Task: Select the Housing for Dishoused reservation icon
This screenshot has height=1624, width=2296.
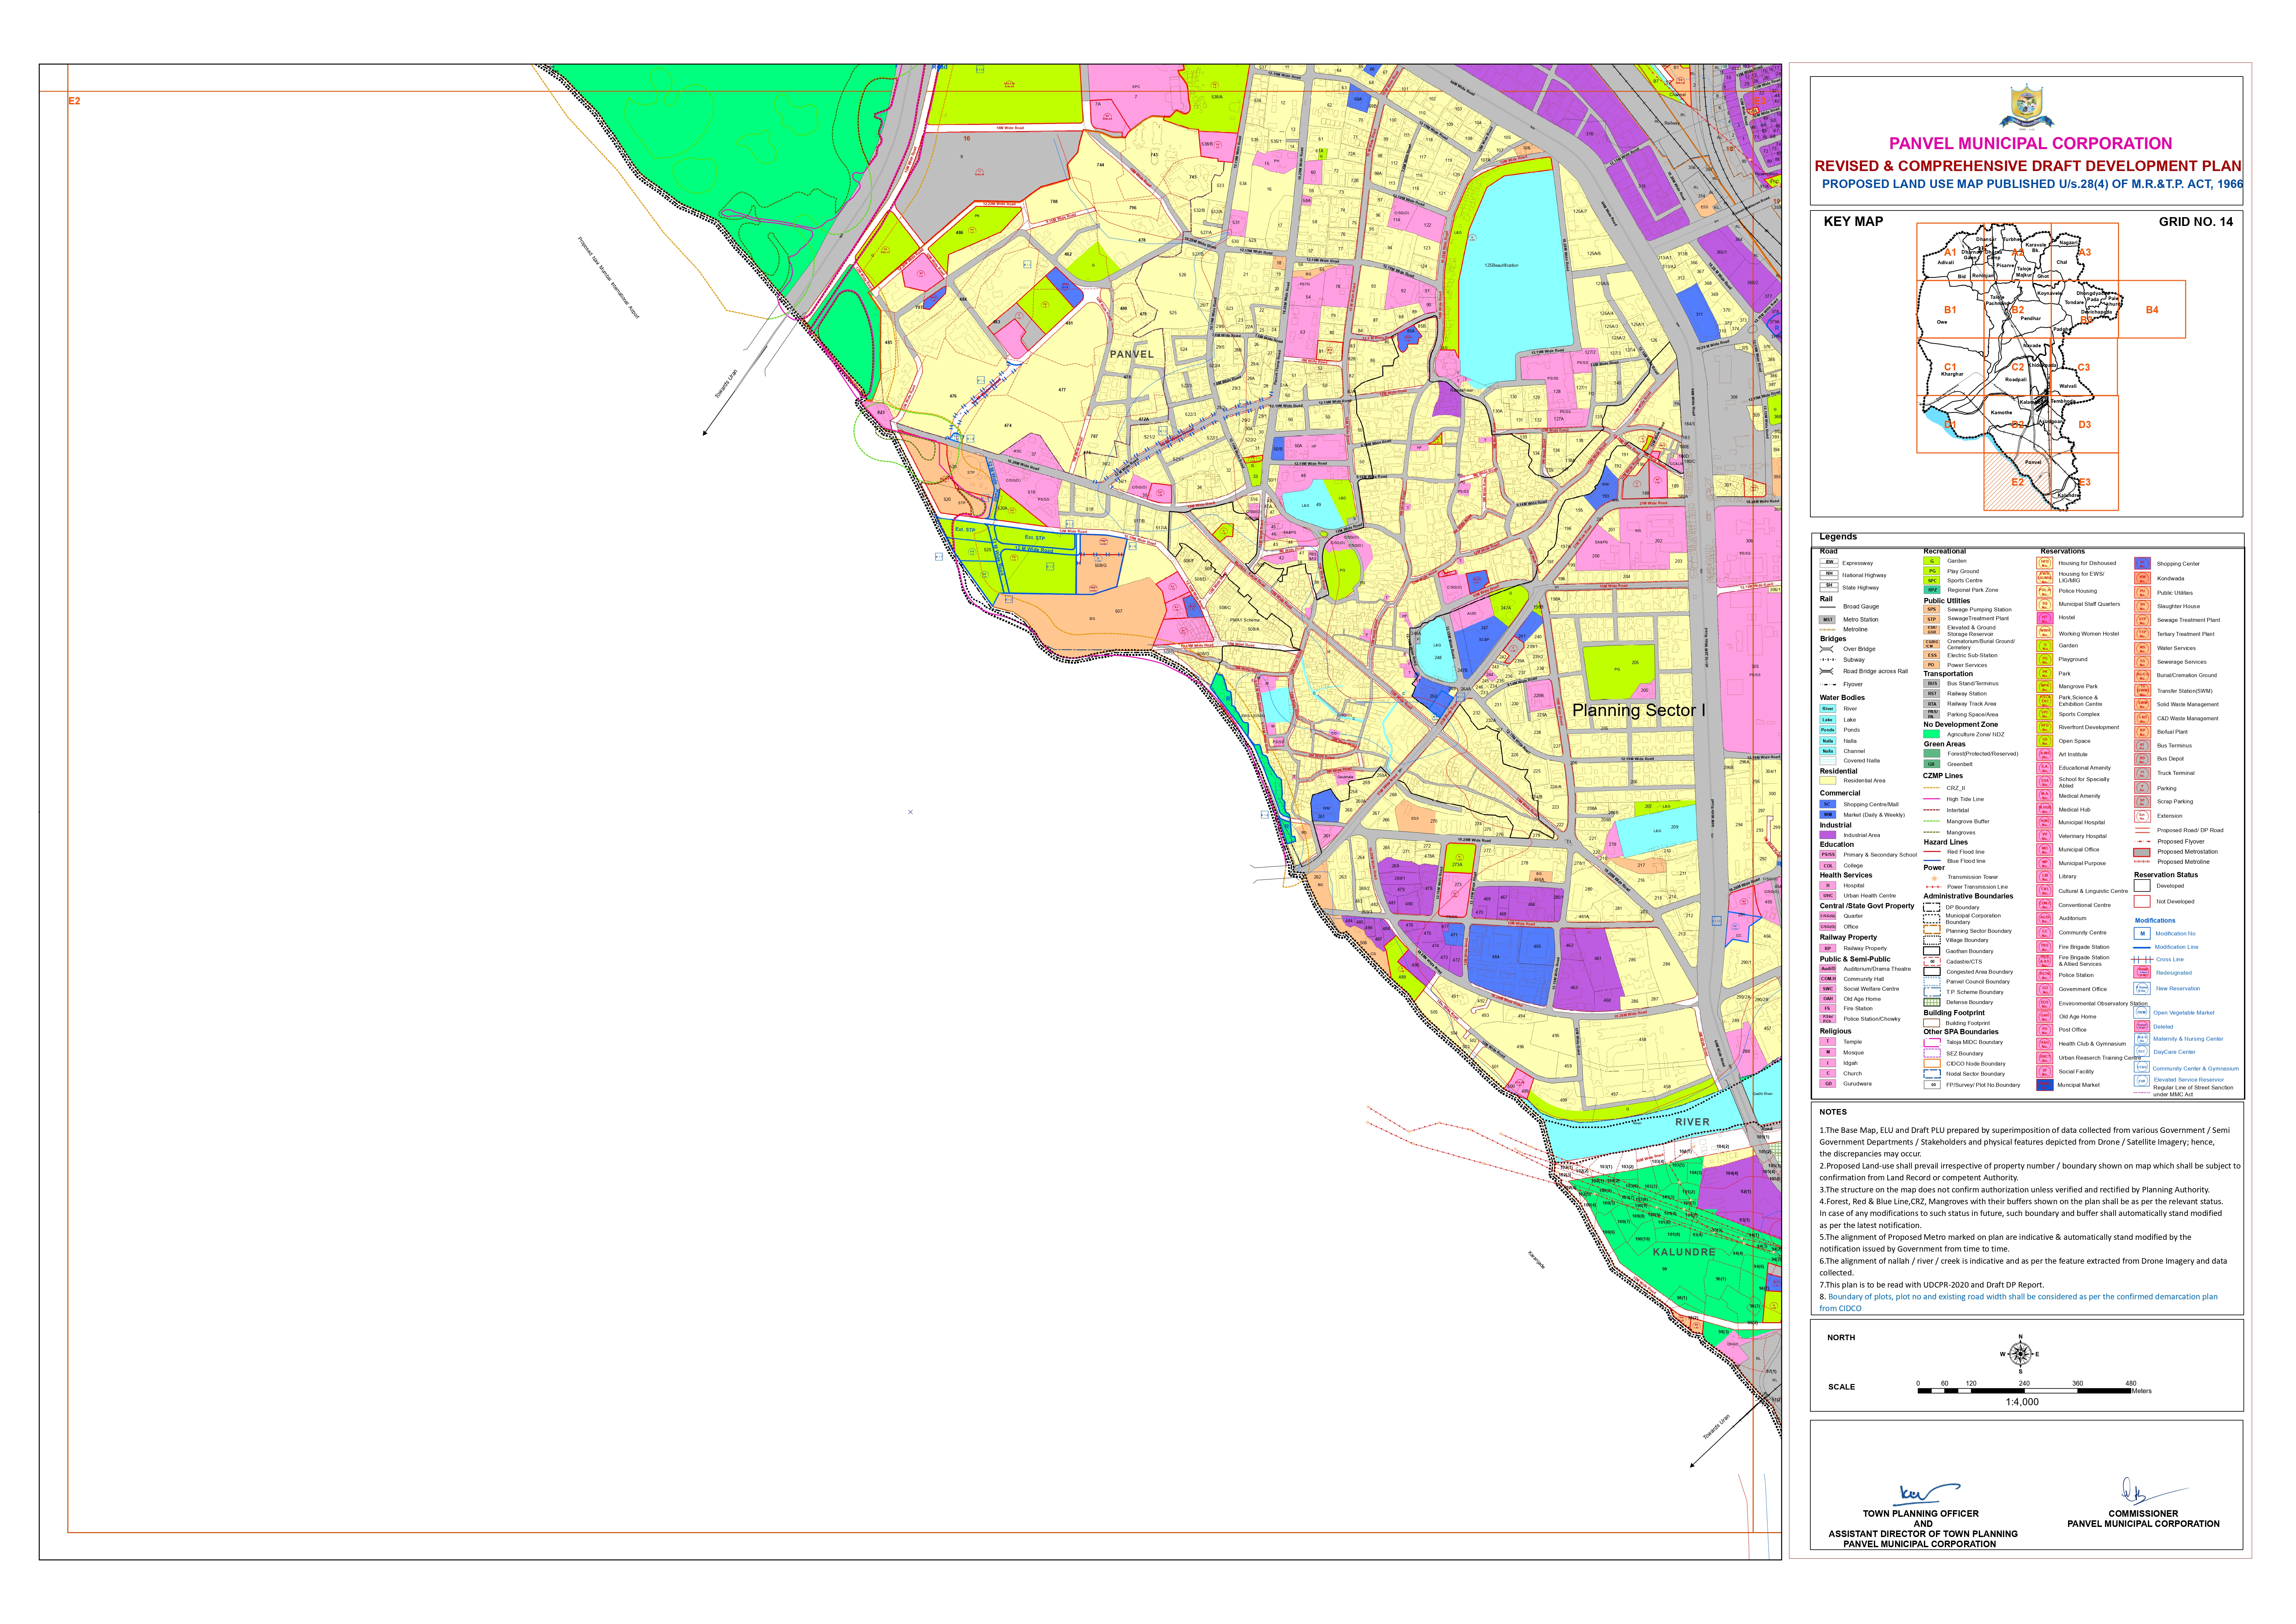Action: 2045,563
